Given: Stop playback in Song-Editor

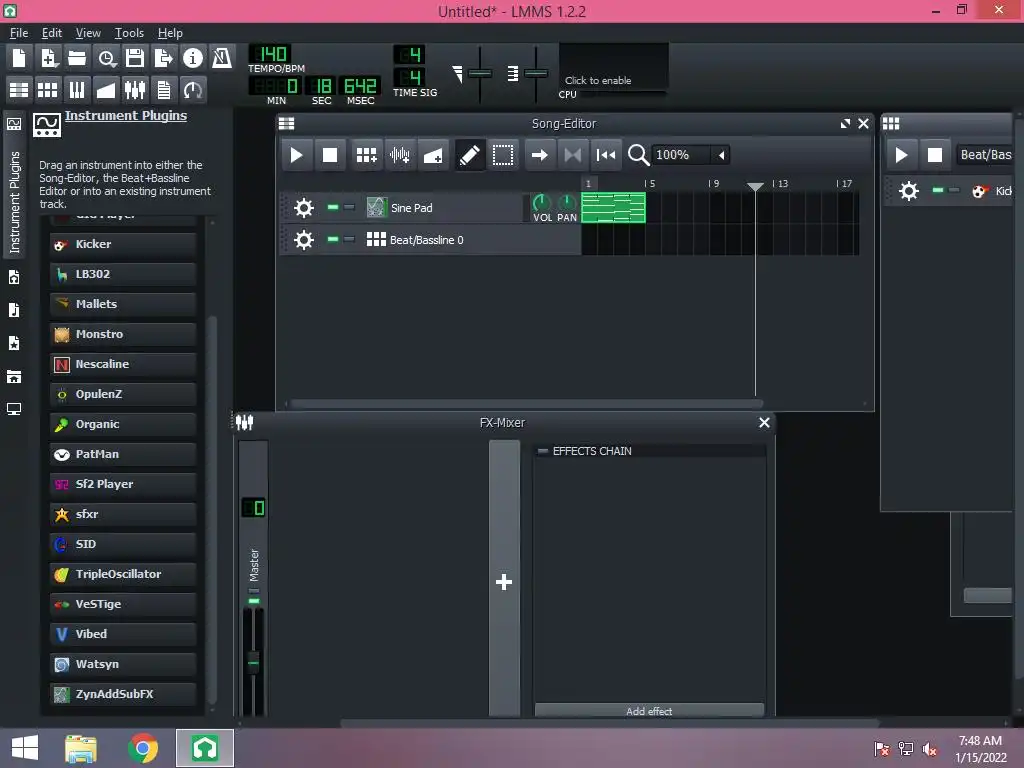Looking at the screenshot, I should point(330,155).
